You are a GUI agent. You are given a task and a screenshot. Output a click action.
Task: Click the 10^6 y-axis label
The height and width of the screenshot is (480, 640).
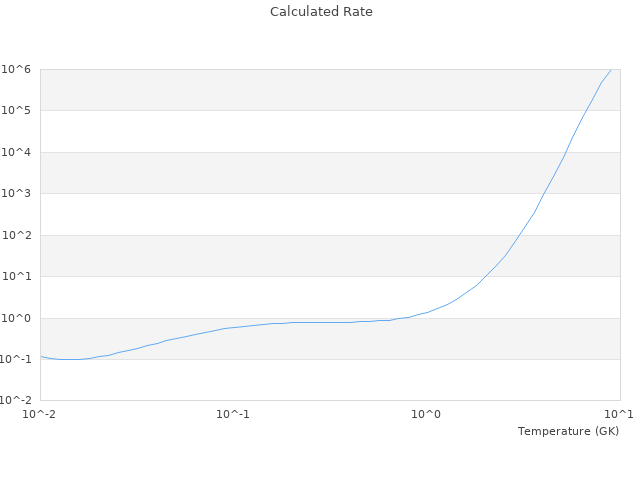coord(18,69)
